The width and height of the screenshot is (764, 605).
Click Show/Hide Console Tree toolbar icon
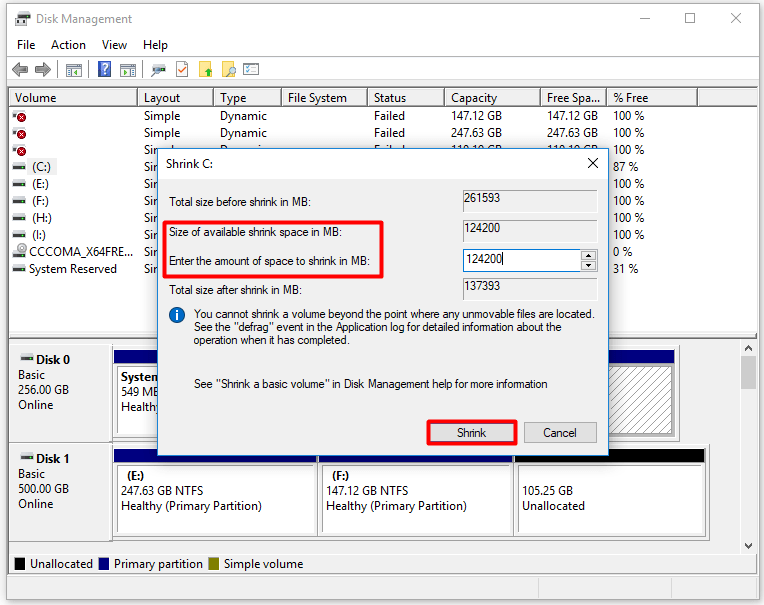(74, 70)
